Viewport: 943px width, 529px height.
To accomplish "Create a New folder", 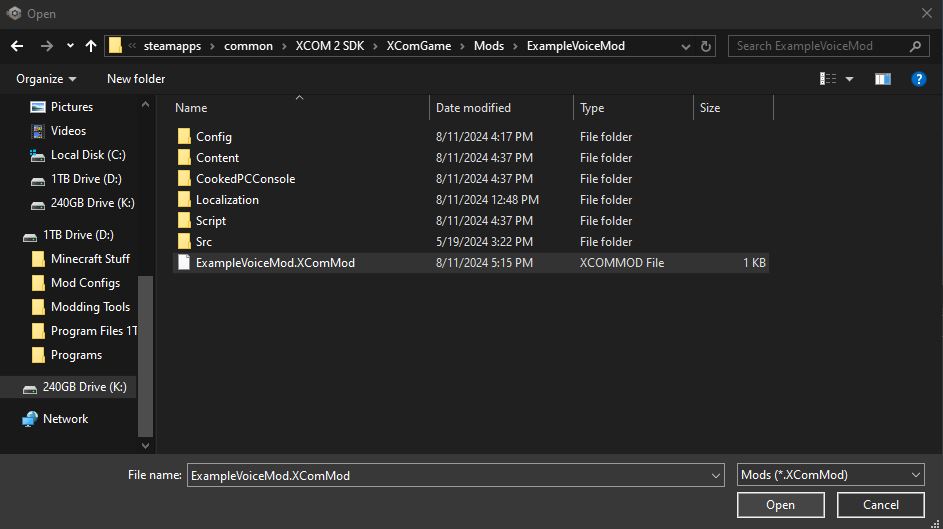I will coord(136,79).
